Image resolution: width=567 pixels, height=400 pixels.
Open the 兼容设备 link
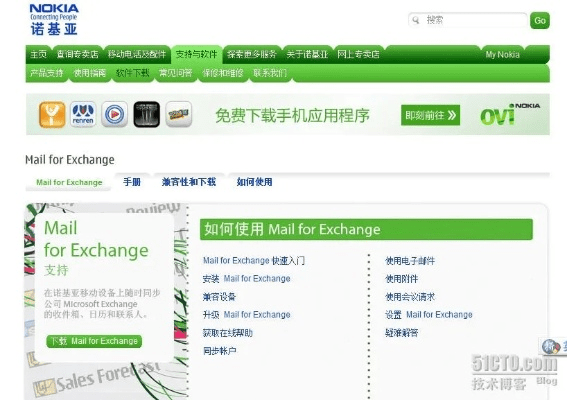[x=219, y=297]
